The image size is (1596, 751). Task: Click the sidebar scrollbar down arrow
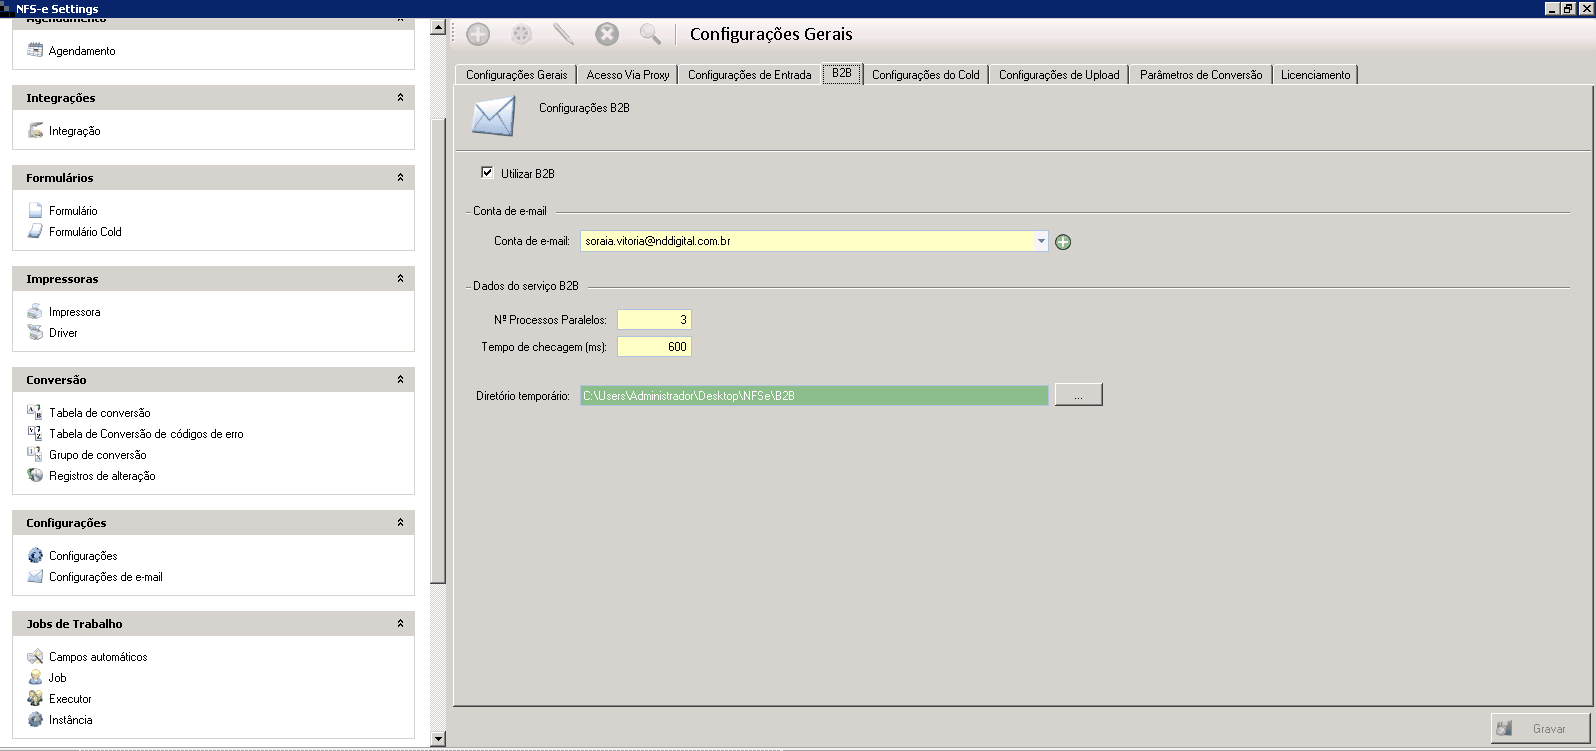click(437, 739)
